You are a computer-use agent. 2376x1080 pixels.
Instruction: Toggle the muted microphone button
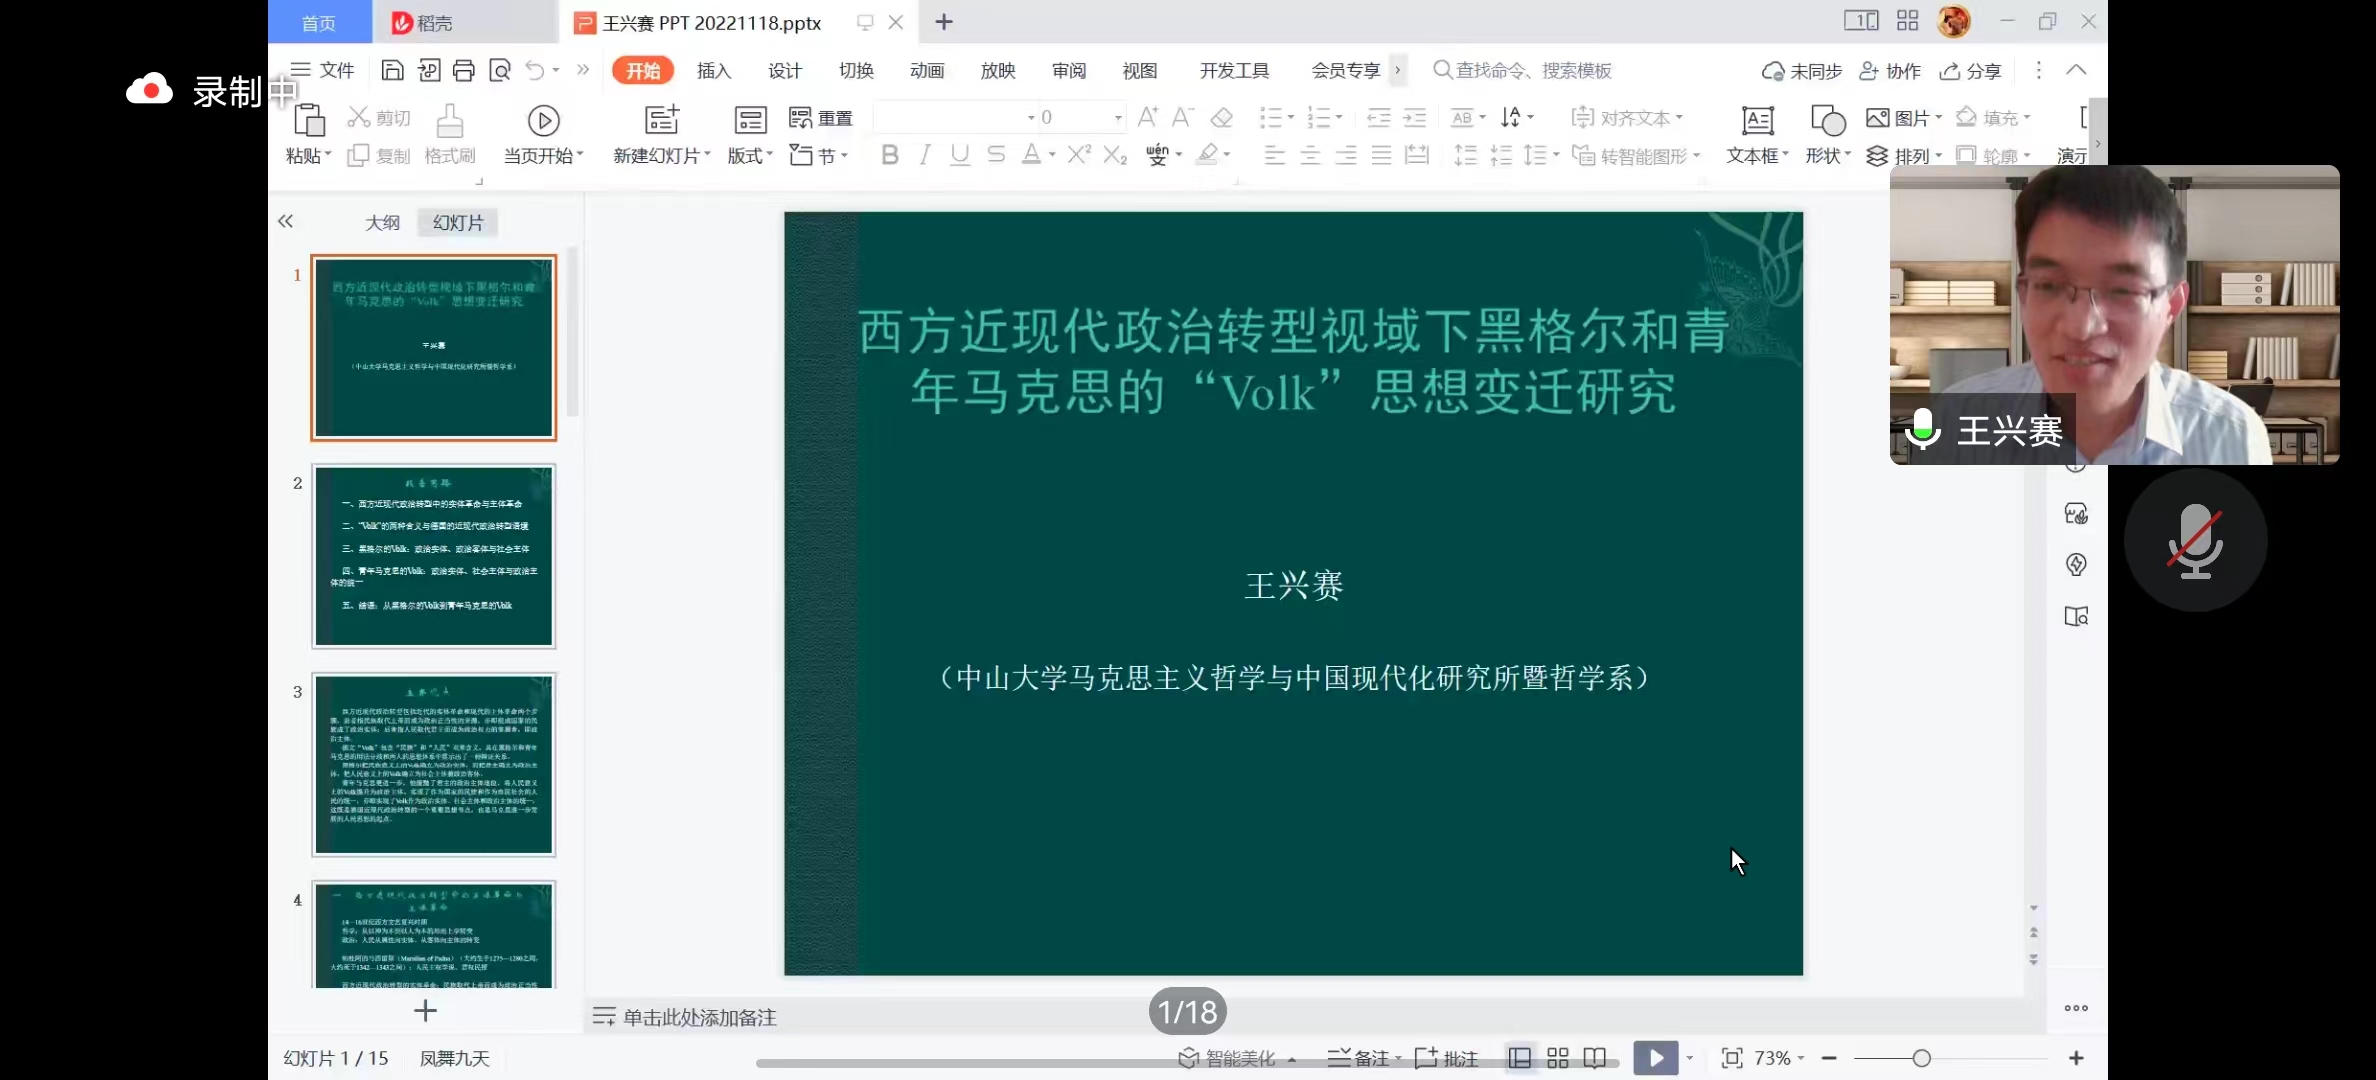(x=2195, y=540)
